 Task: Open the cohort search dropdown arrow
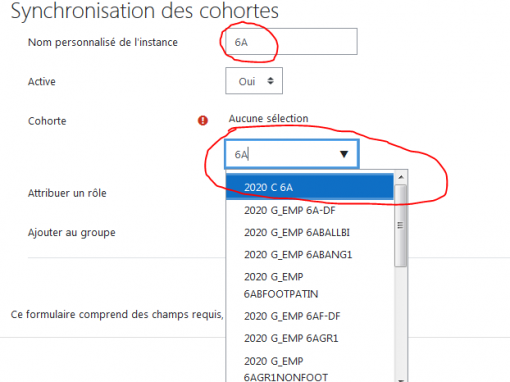click(x=344, y=154)
